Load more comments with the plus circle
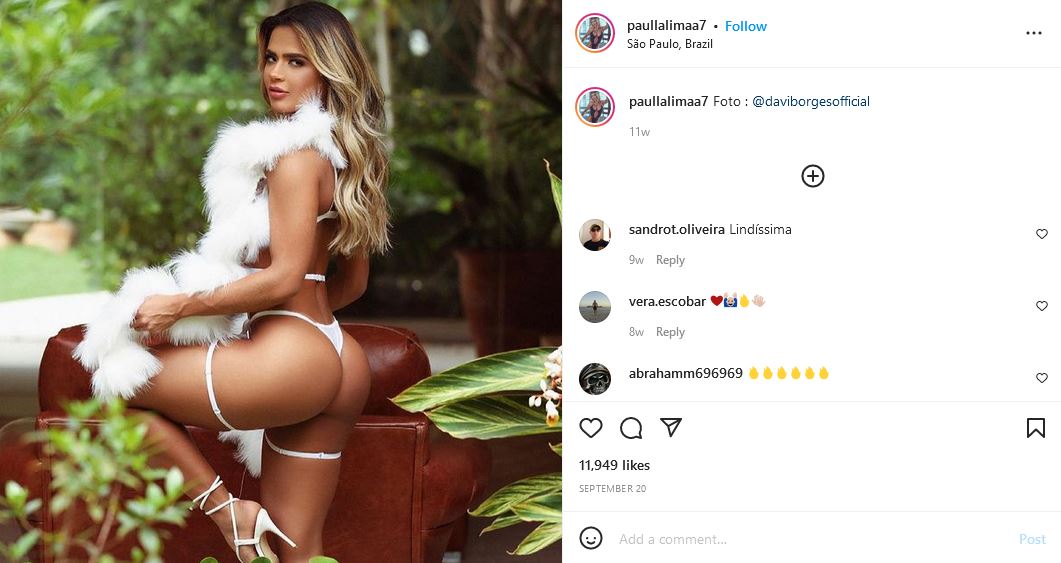Image resolution: width=1061 pixels, height=563 pixels. [812, 176]
